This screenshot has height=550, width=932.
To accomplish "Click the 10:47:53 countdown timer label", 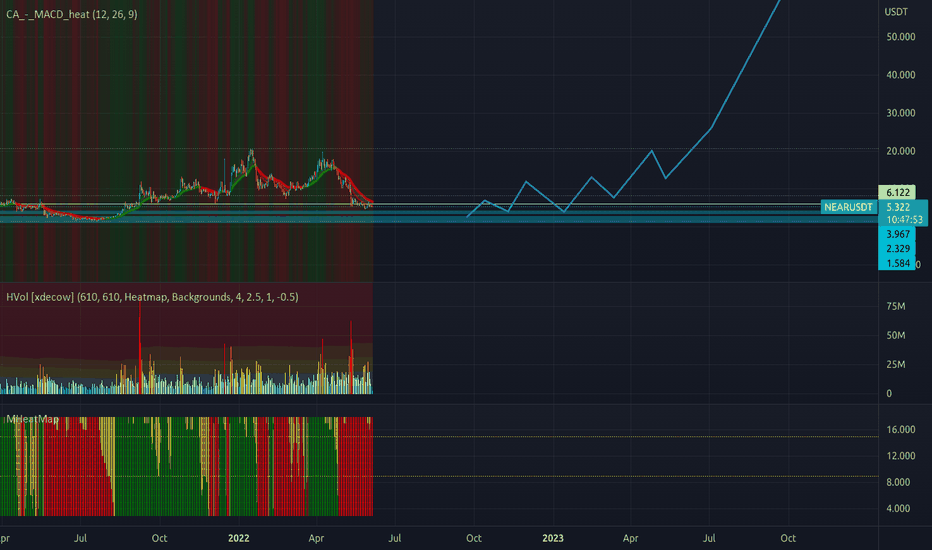I will coord(904,219).
